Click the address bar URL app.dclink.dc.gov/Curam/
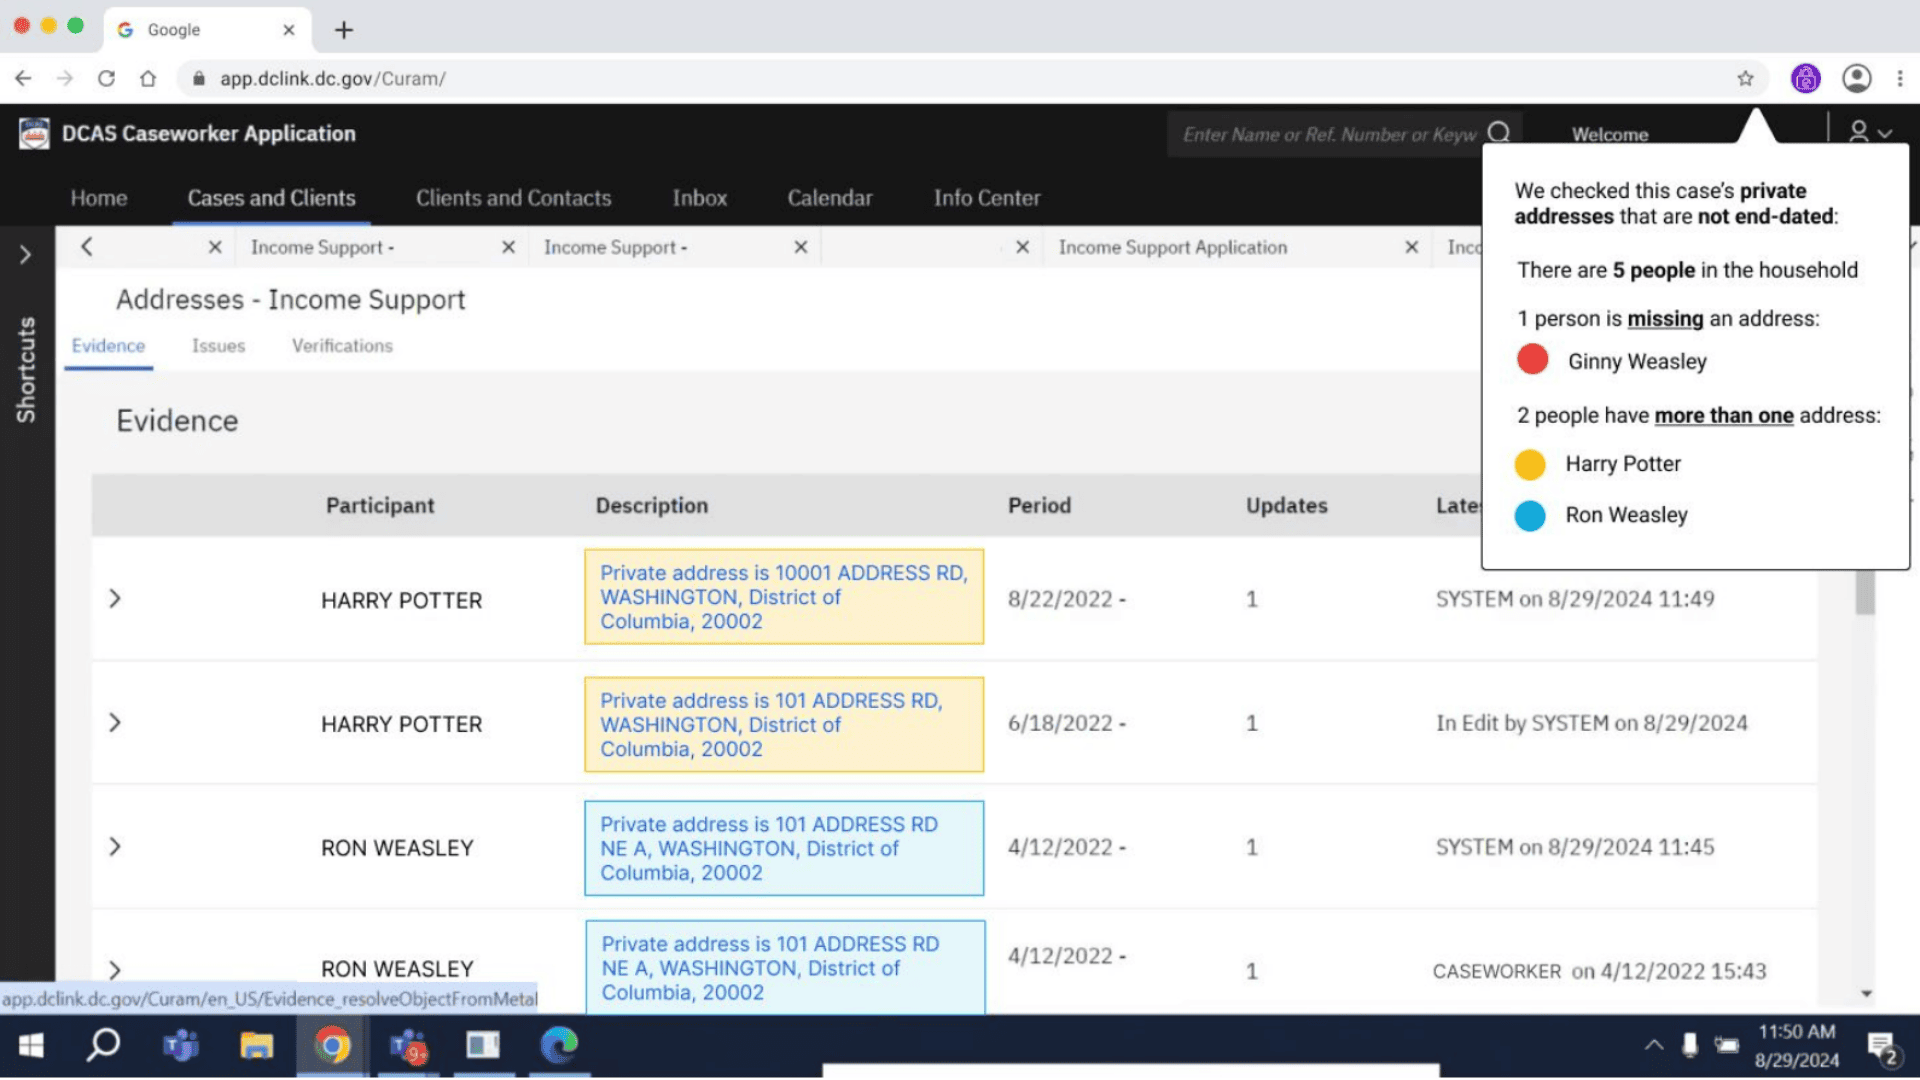This screenshot has width=1920, height=1080. (x=333, y=79)
